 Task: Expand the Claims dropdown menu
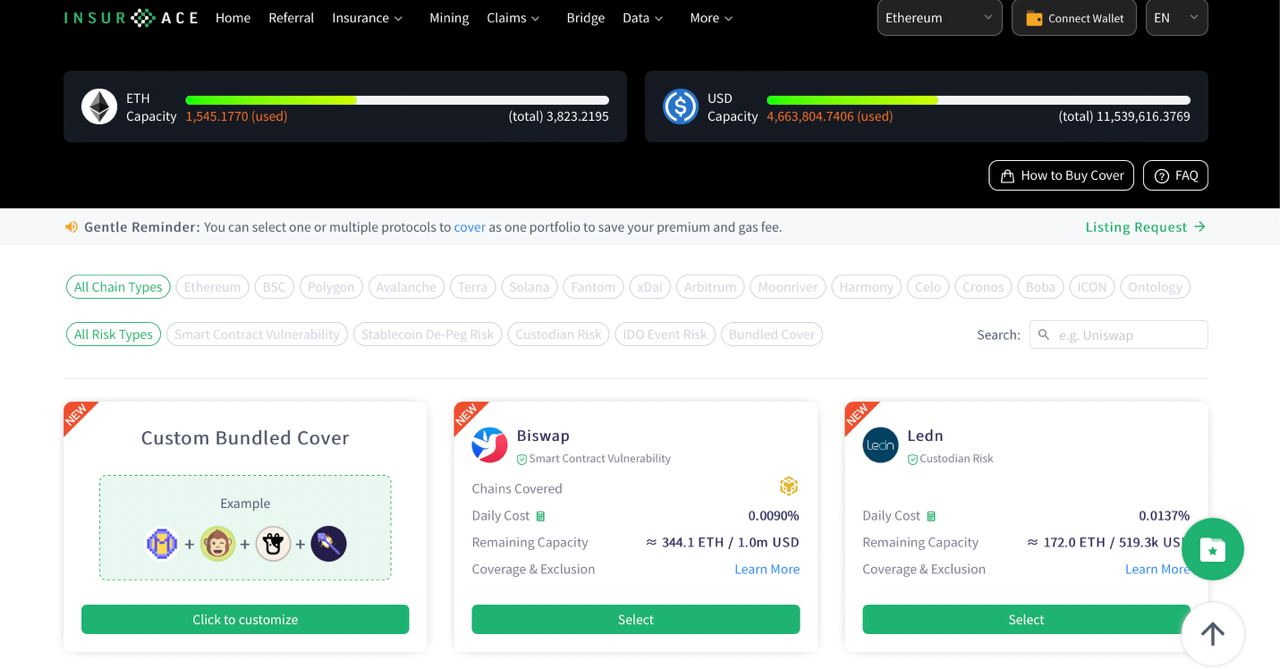pyautogui.click(x=513, y=18)
